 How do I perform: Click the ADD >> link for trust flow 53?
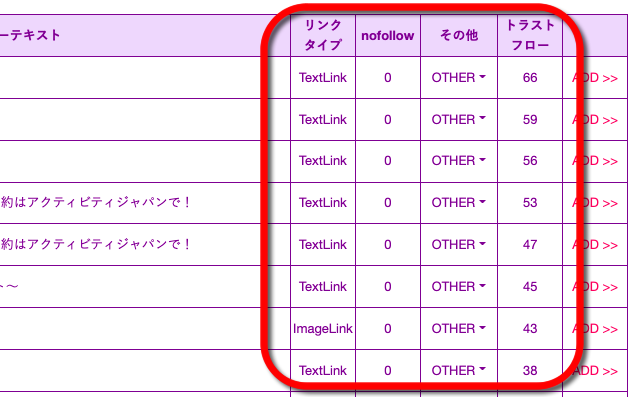click(595, 203)
